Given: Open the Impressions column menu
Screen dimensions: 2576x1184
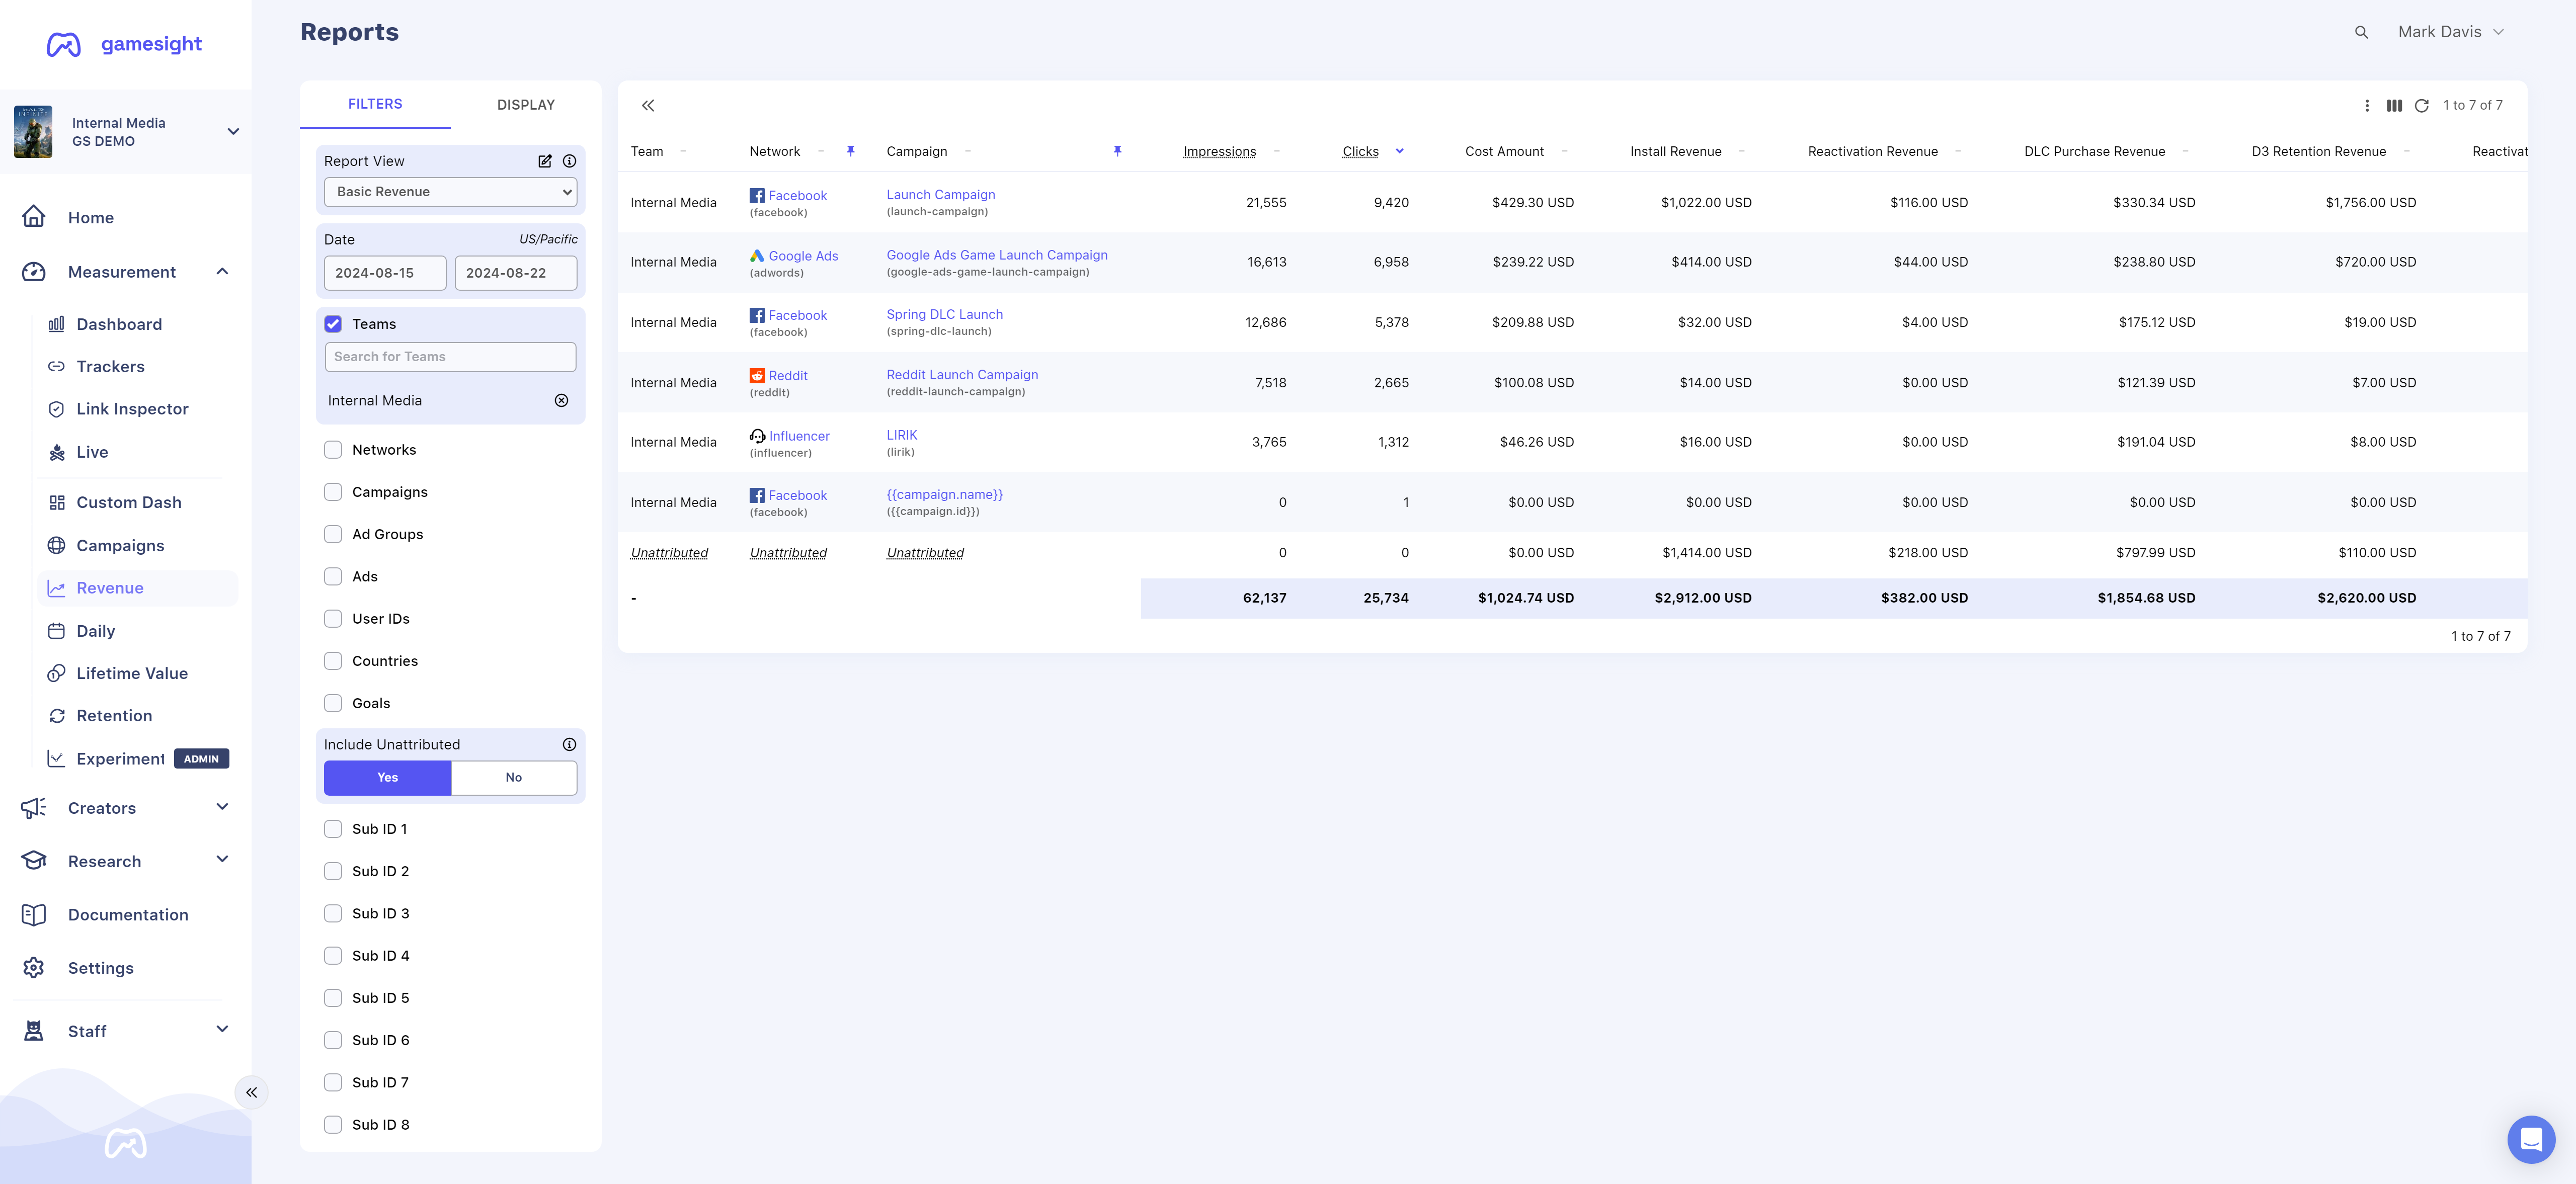Looking at the screenshot, I should (x=1276, y=151).
